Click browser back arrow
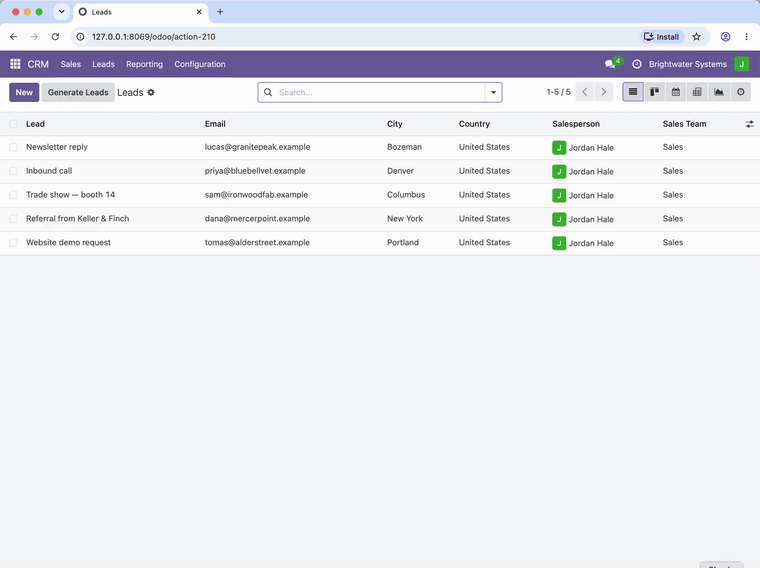This screenshot has height=568, width=760. (x=14, y=37)
